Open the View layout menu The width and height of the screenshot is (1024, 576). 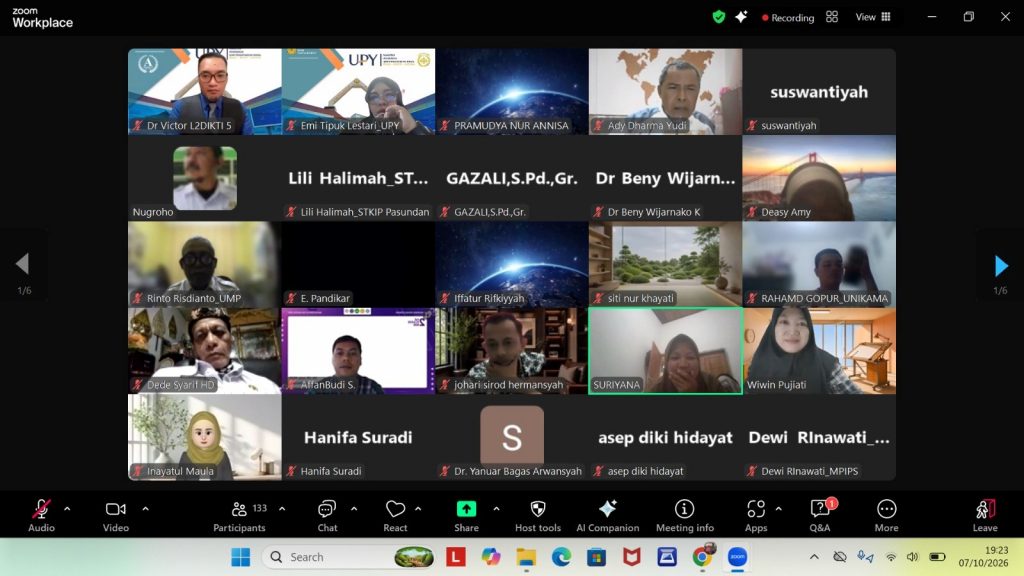click(872, 17)
